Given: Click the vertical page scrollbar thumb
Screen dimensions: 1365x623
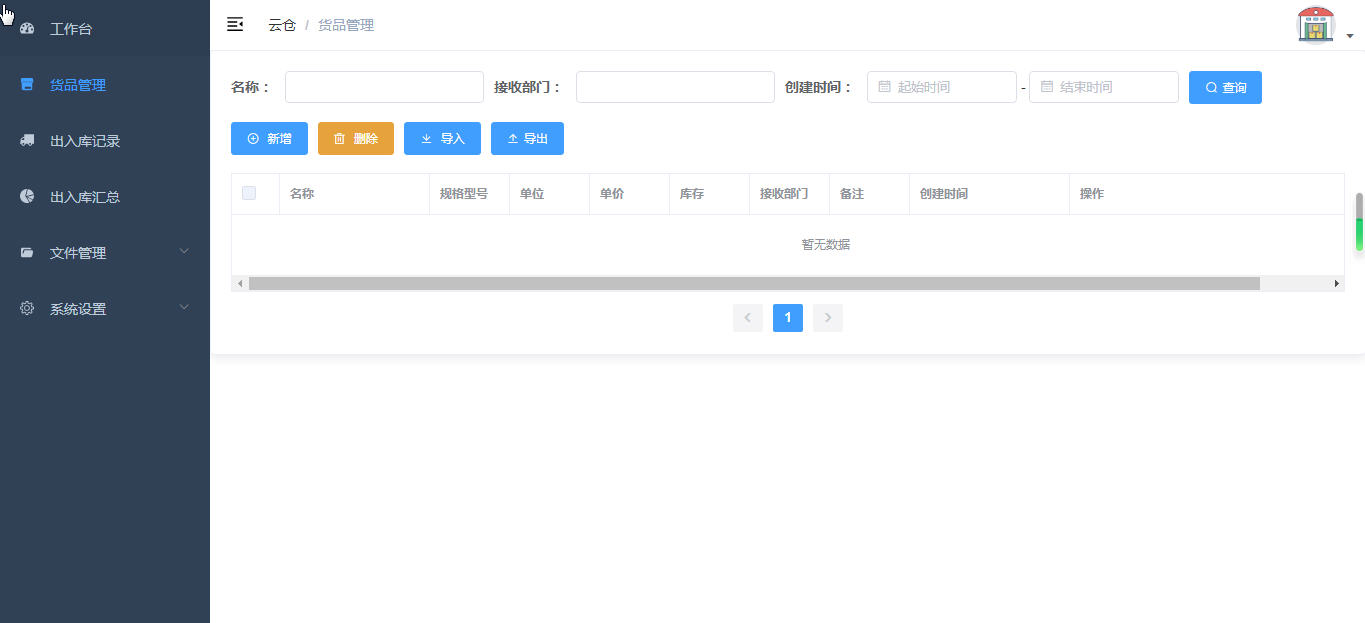Looking at the screenshot, I should [x=1359, y=221].
